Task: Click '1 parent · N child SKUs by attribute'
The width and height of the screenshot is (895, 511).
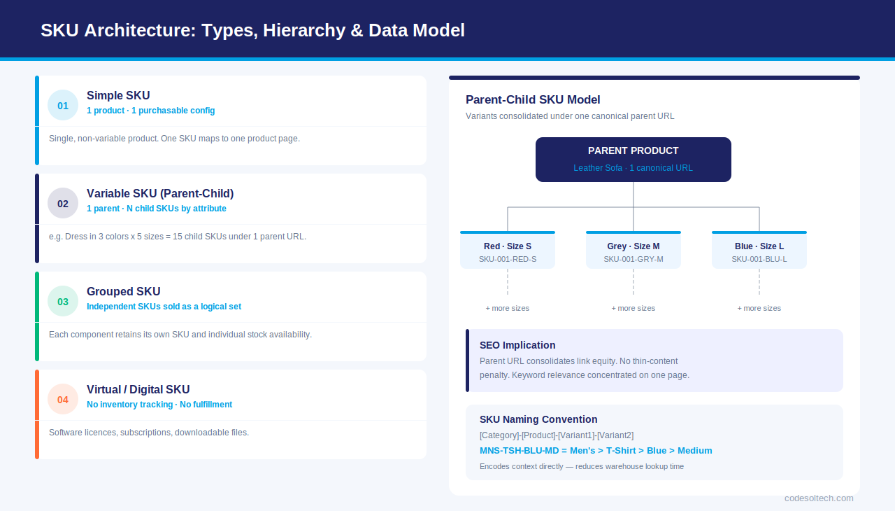Action: click(156, 208)
